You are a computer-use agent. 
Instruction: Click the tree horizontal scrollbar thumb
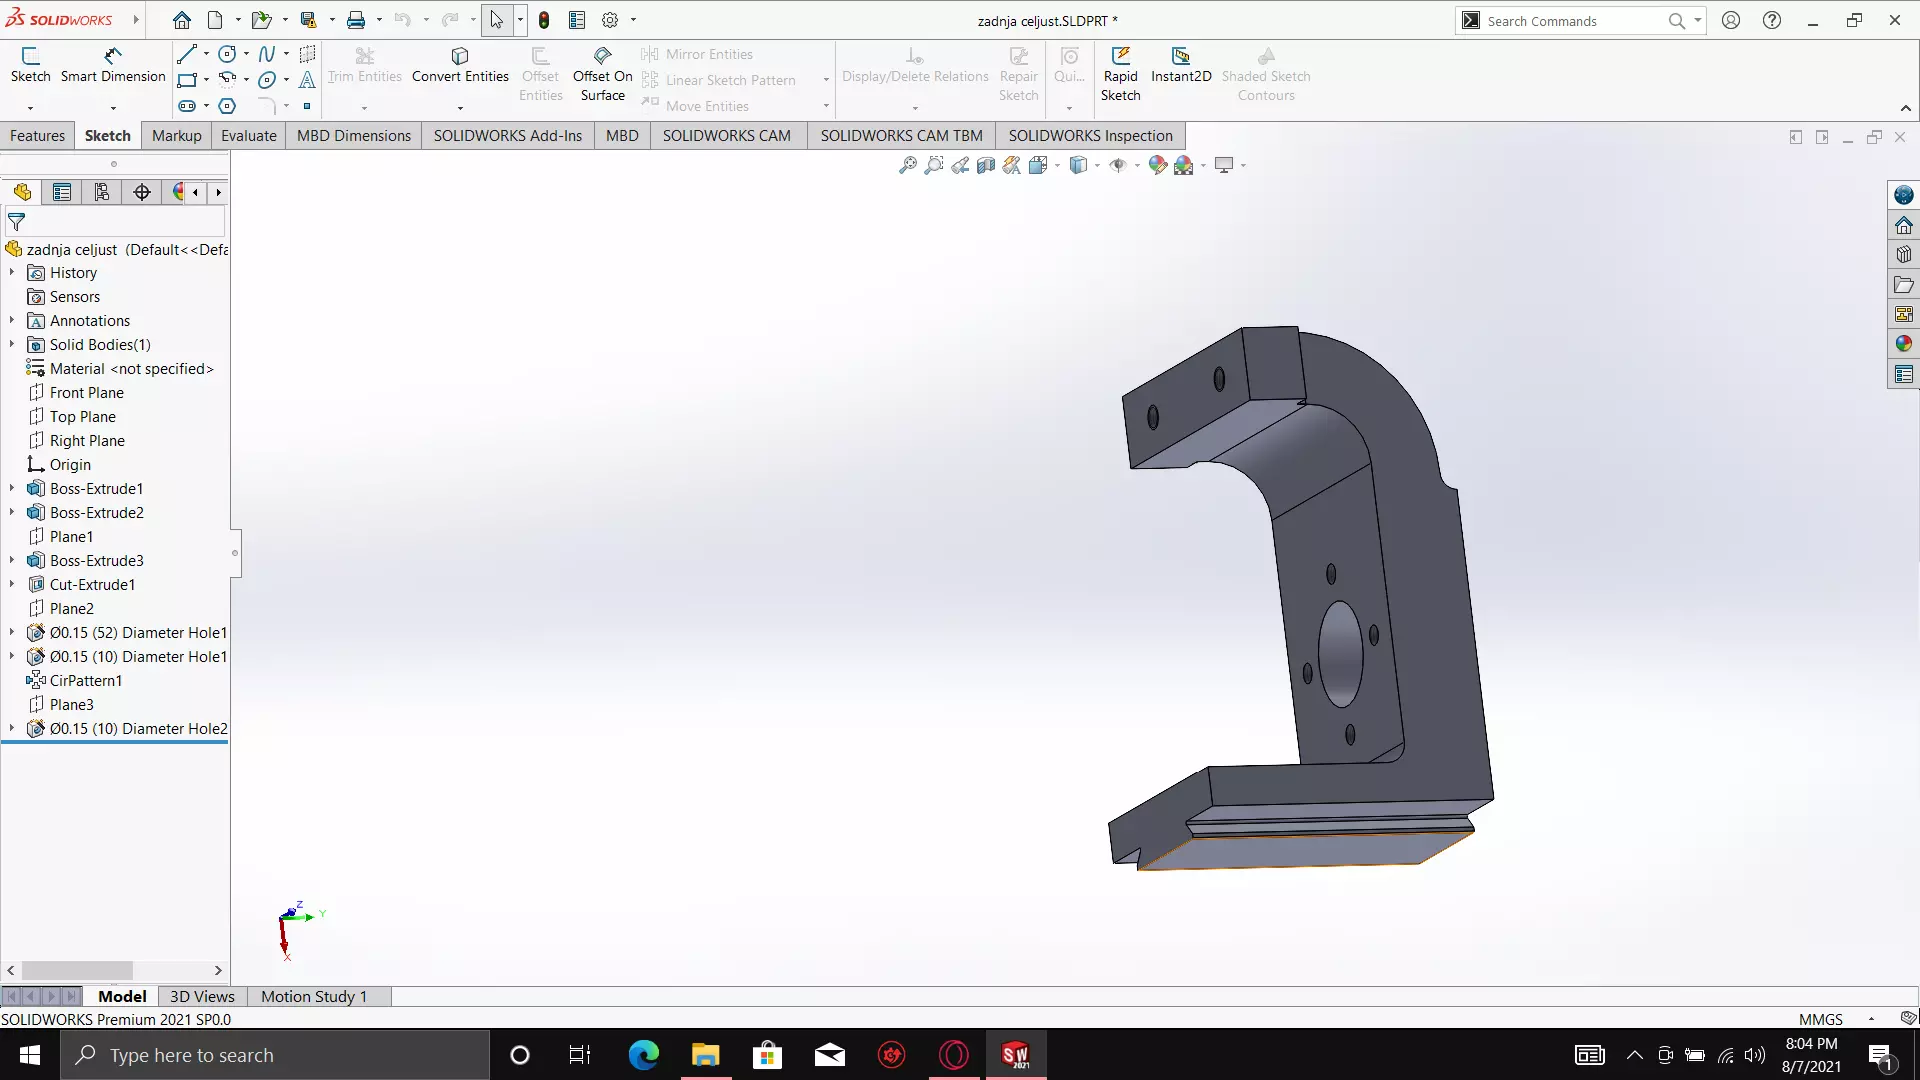(x=77, y=970)
